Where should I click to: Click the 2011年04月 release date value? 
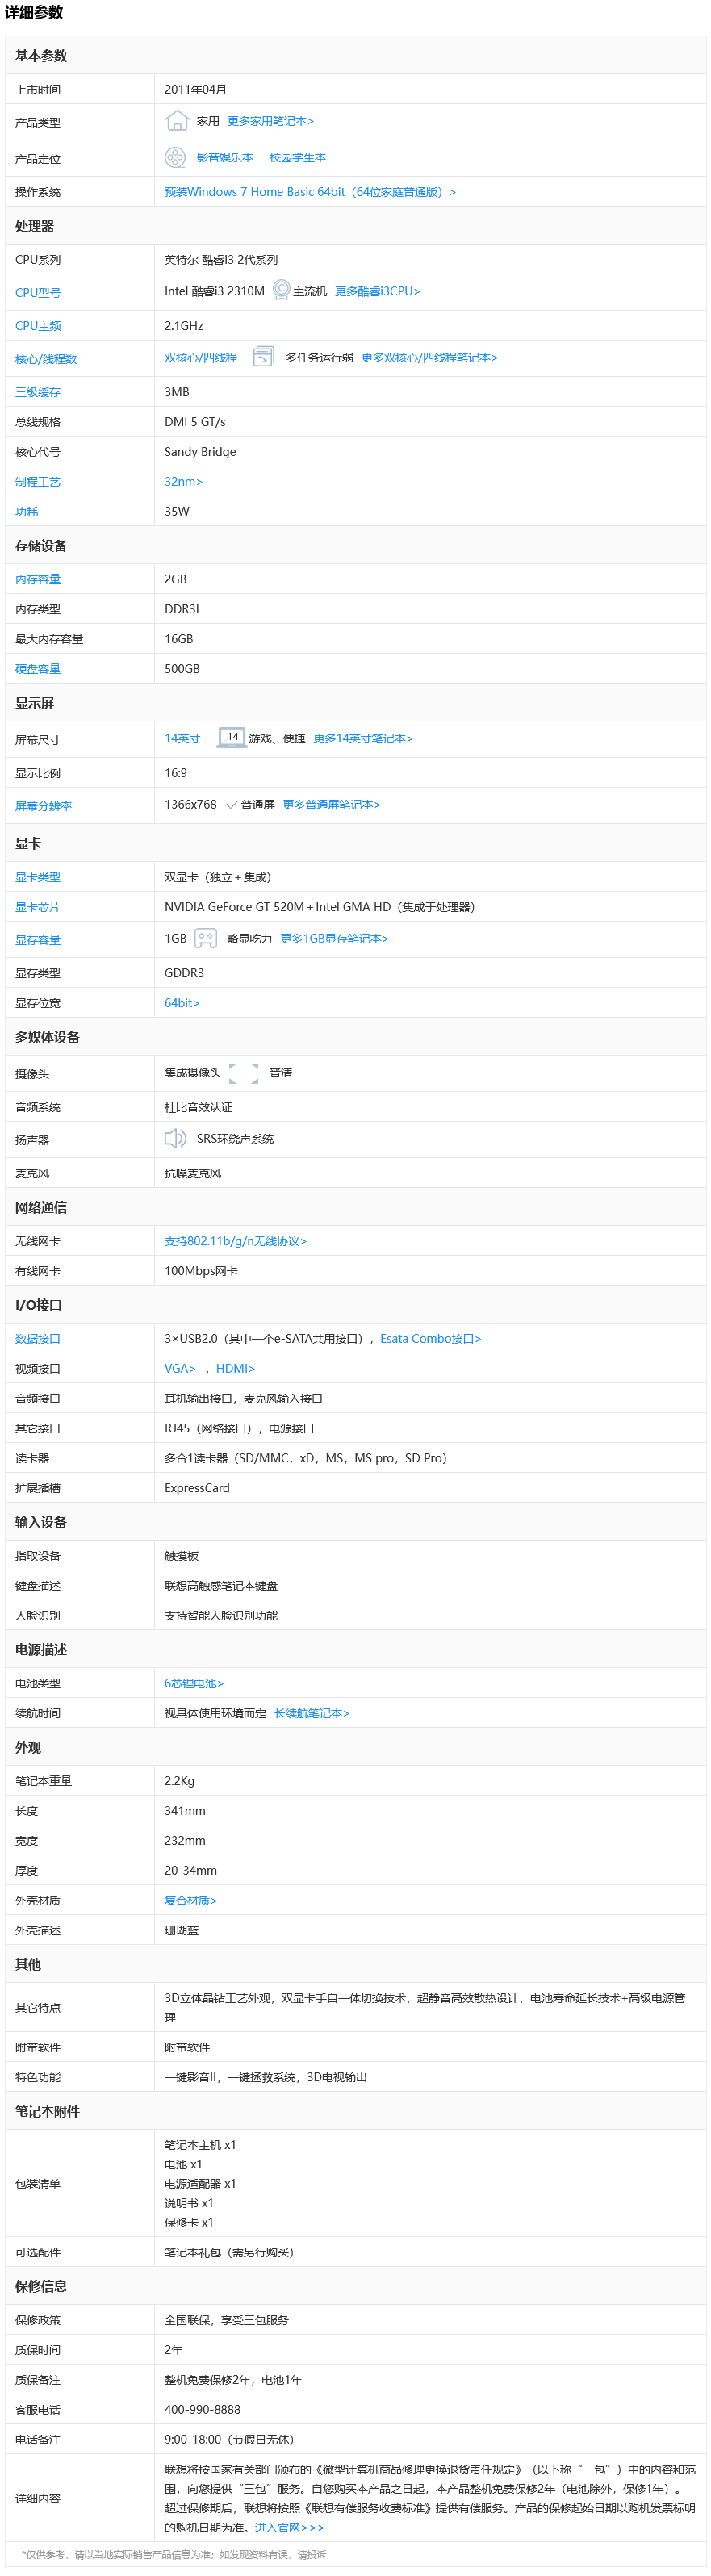click(195, 90)
